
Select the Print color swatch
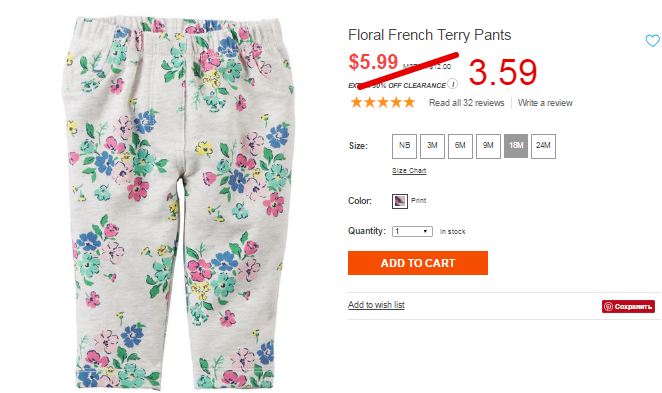click(x=399, y=201)
